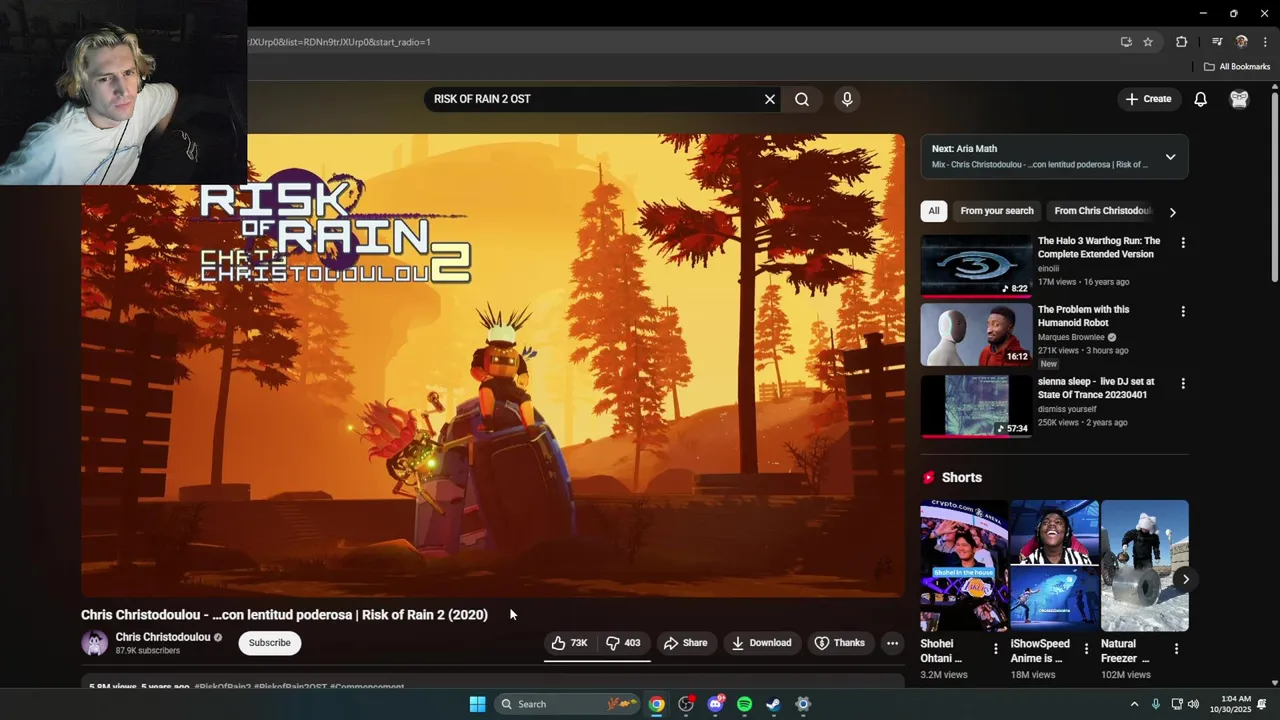Click the browser address bar URL
This screenshot has width=1280, height=720.
(340, 42)
